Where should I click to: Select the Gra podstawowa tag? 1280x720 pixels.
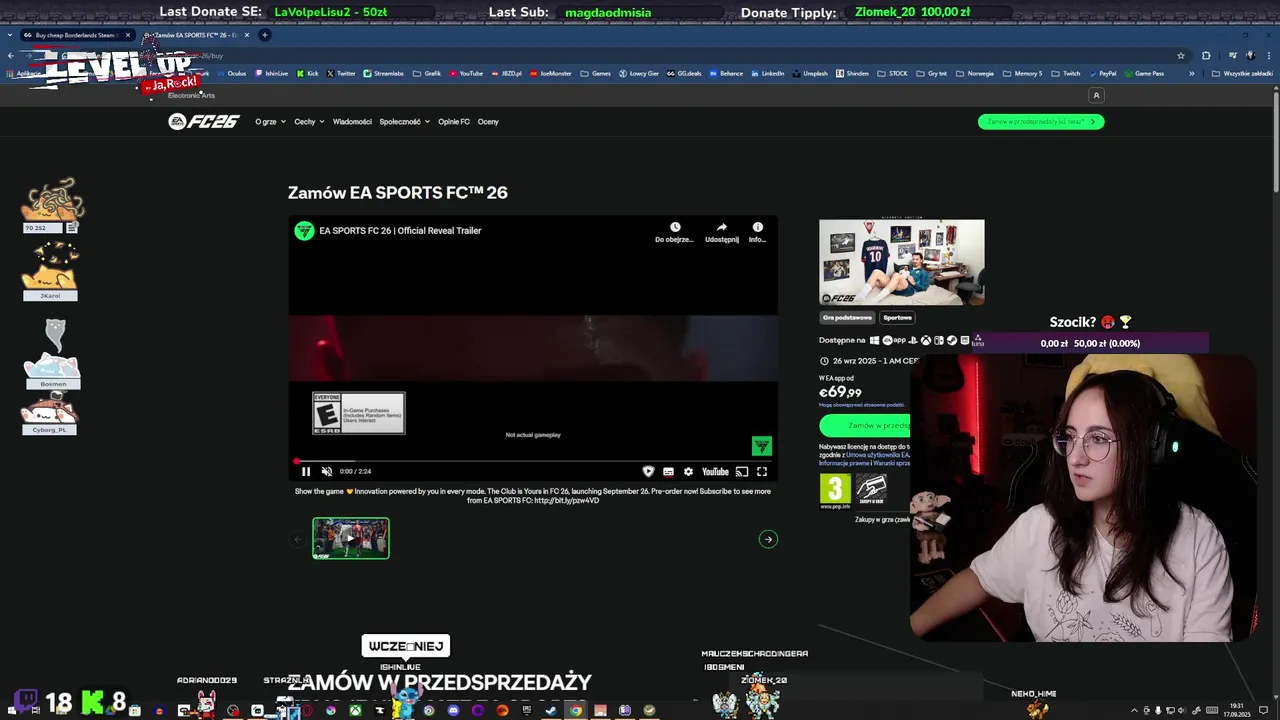pos(847,318)
